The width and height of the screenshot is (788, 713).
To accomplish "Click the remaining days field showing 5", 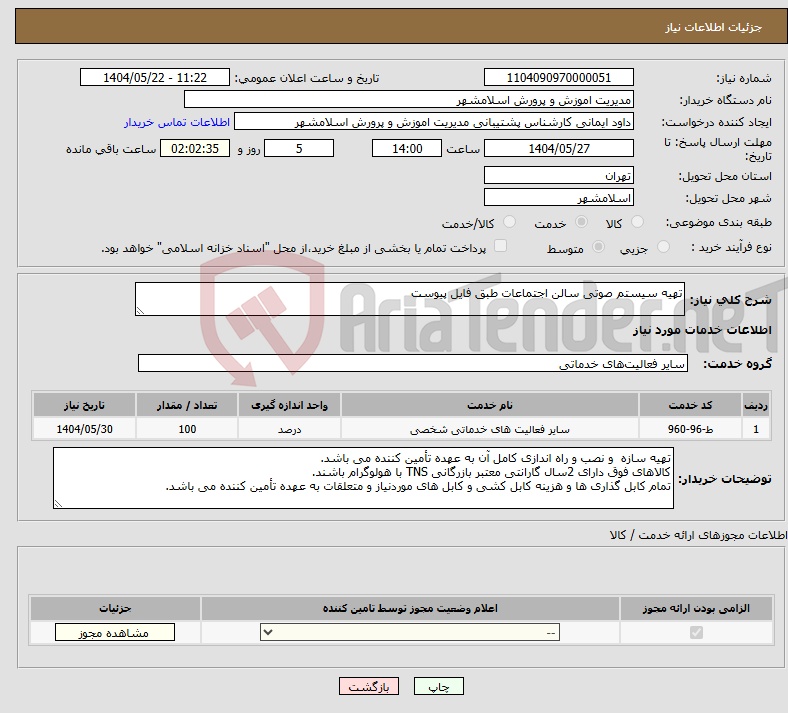I will click(x=299, y=148).
